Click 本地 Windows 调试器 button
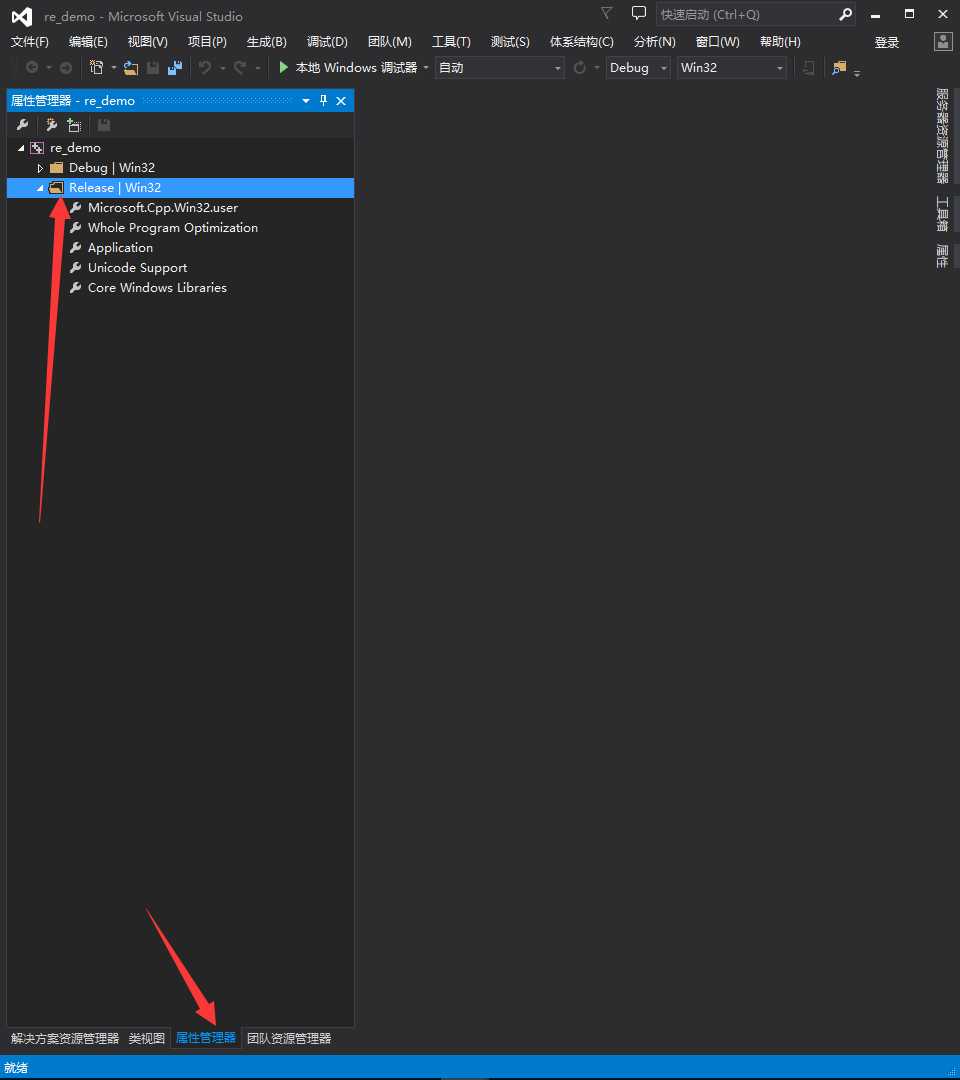The height and width of the screenshot is (1080, 960). pyautogui.click(x=348, y=68)
